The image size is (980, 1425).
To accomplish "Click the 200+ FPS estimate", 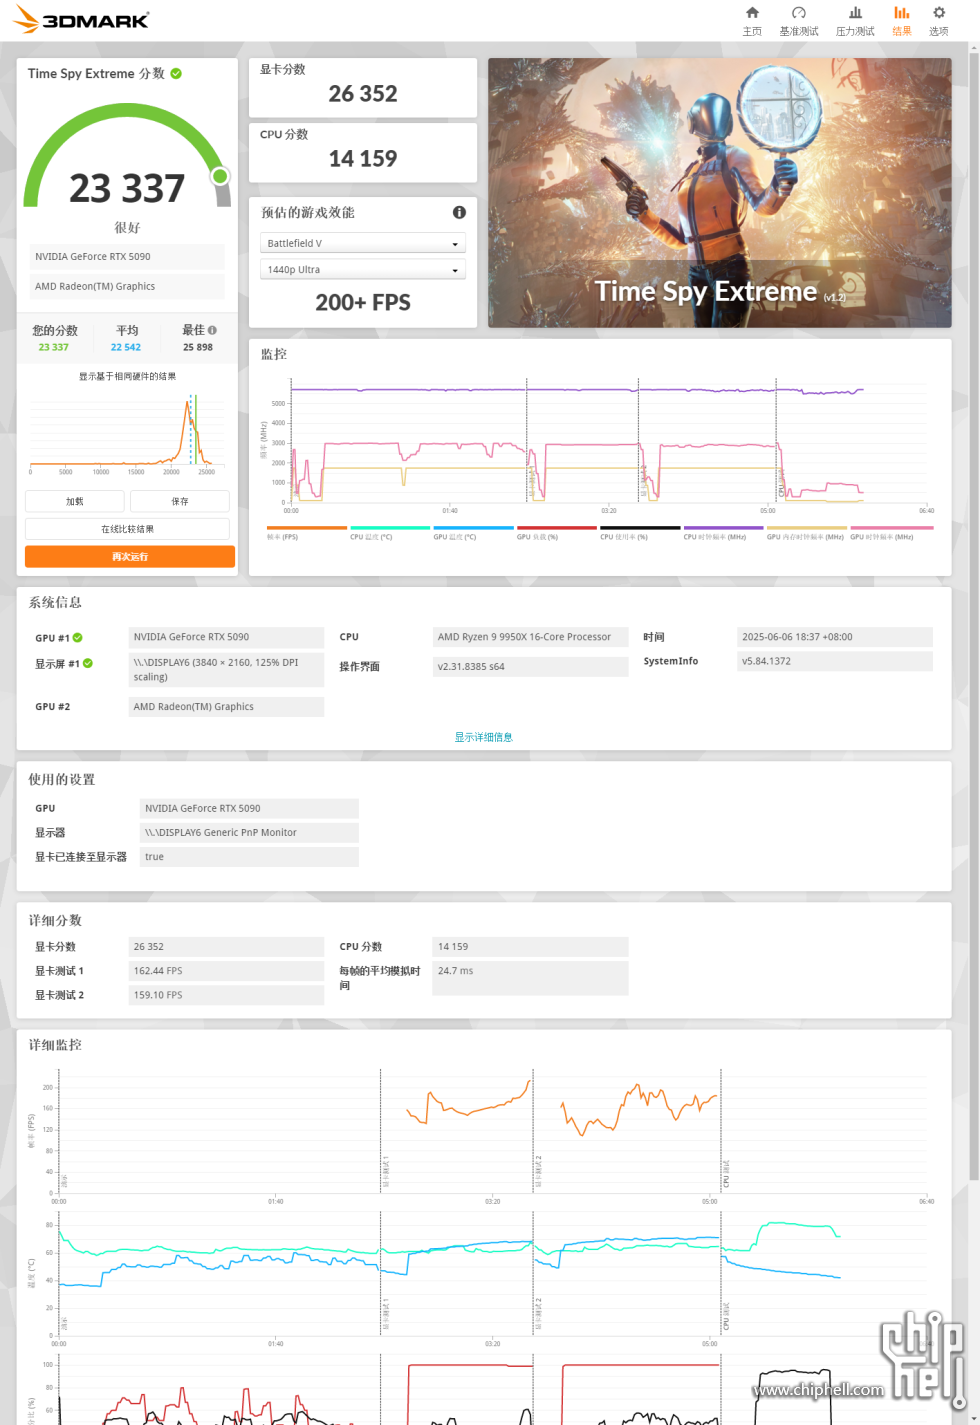I will click(363, 303).
